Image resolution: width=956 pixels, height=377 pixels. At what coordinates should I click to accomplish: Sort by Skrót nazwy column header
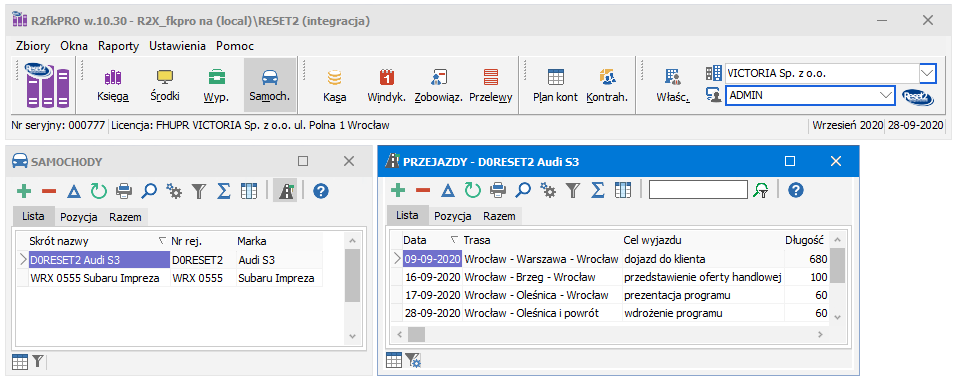98,241
